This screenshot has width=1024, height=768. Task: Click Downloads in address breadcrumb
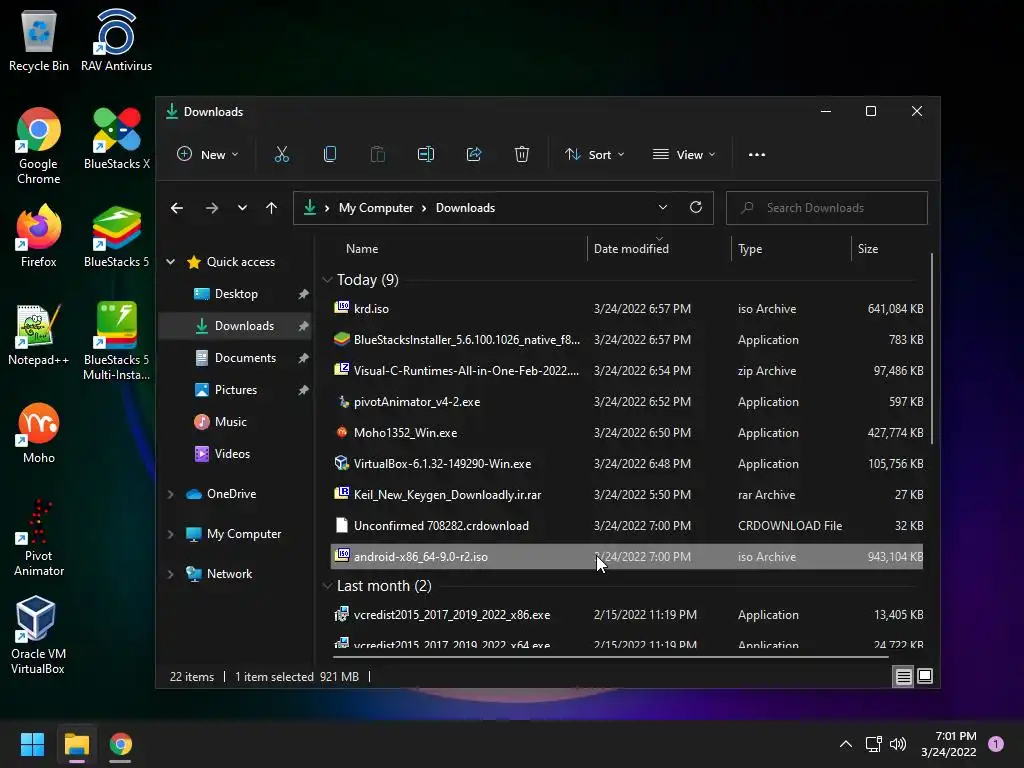point(465,208)
